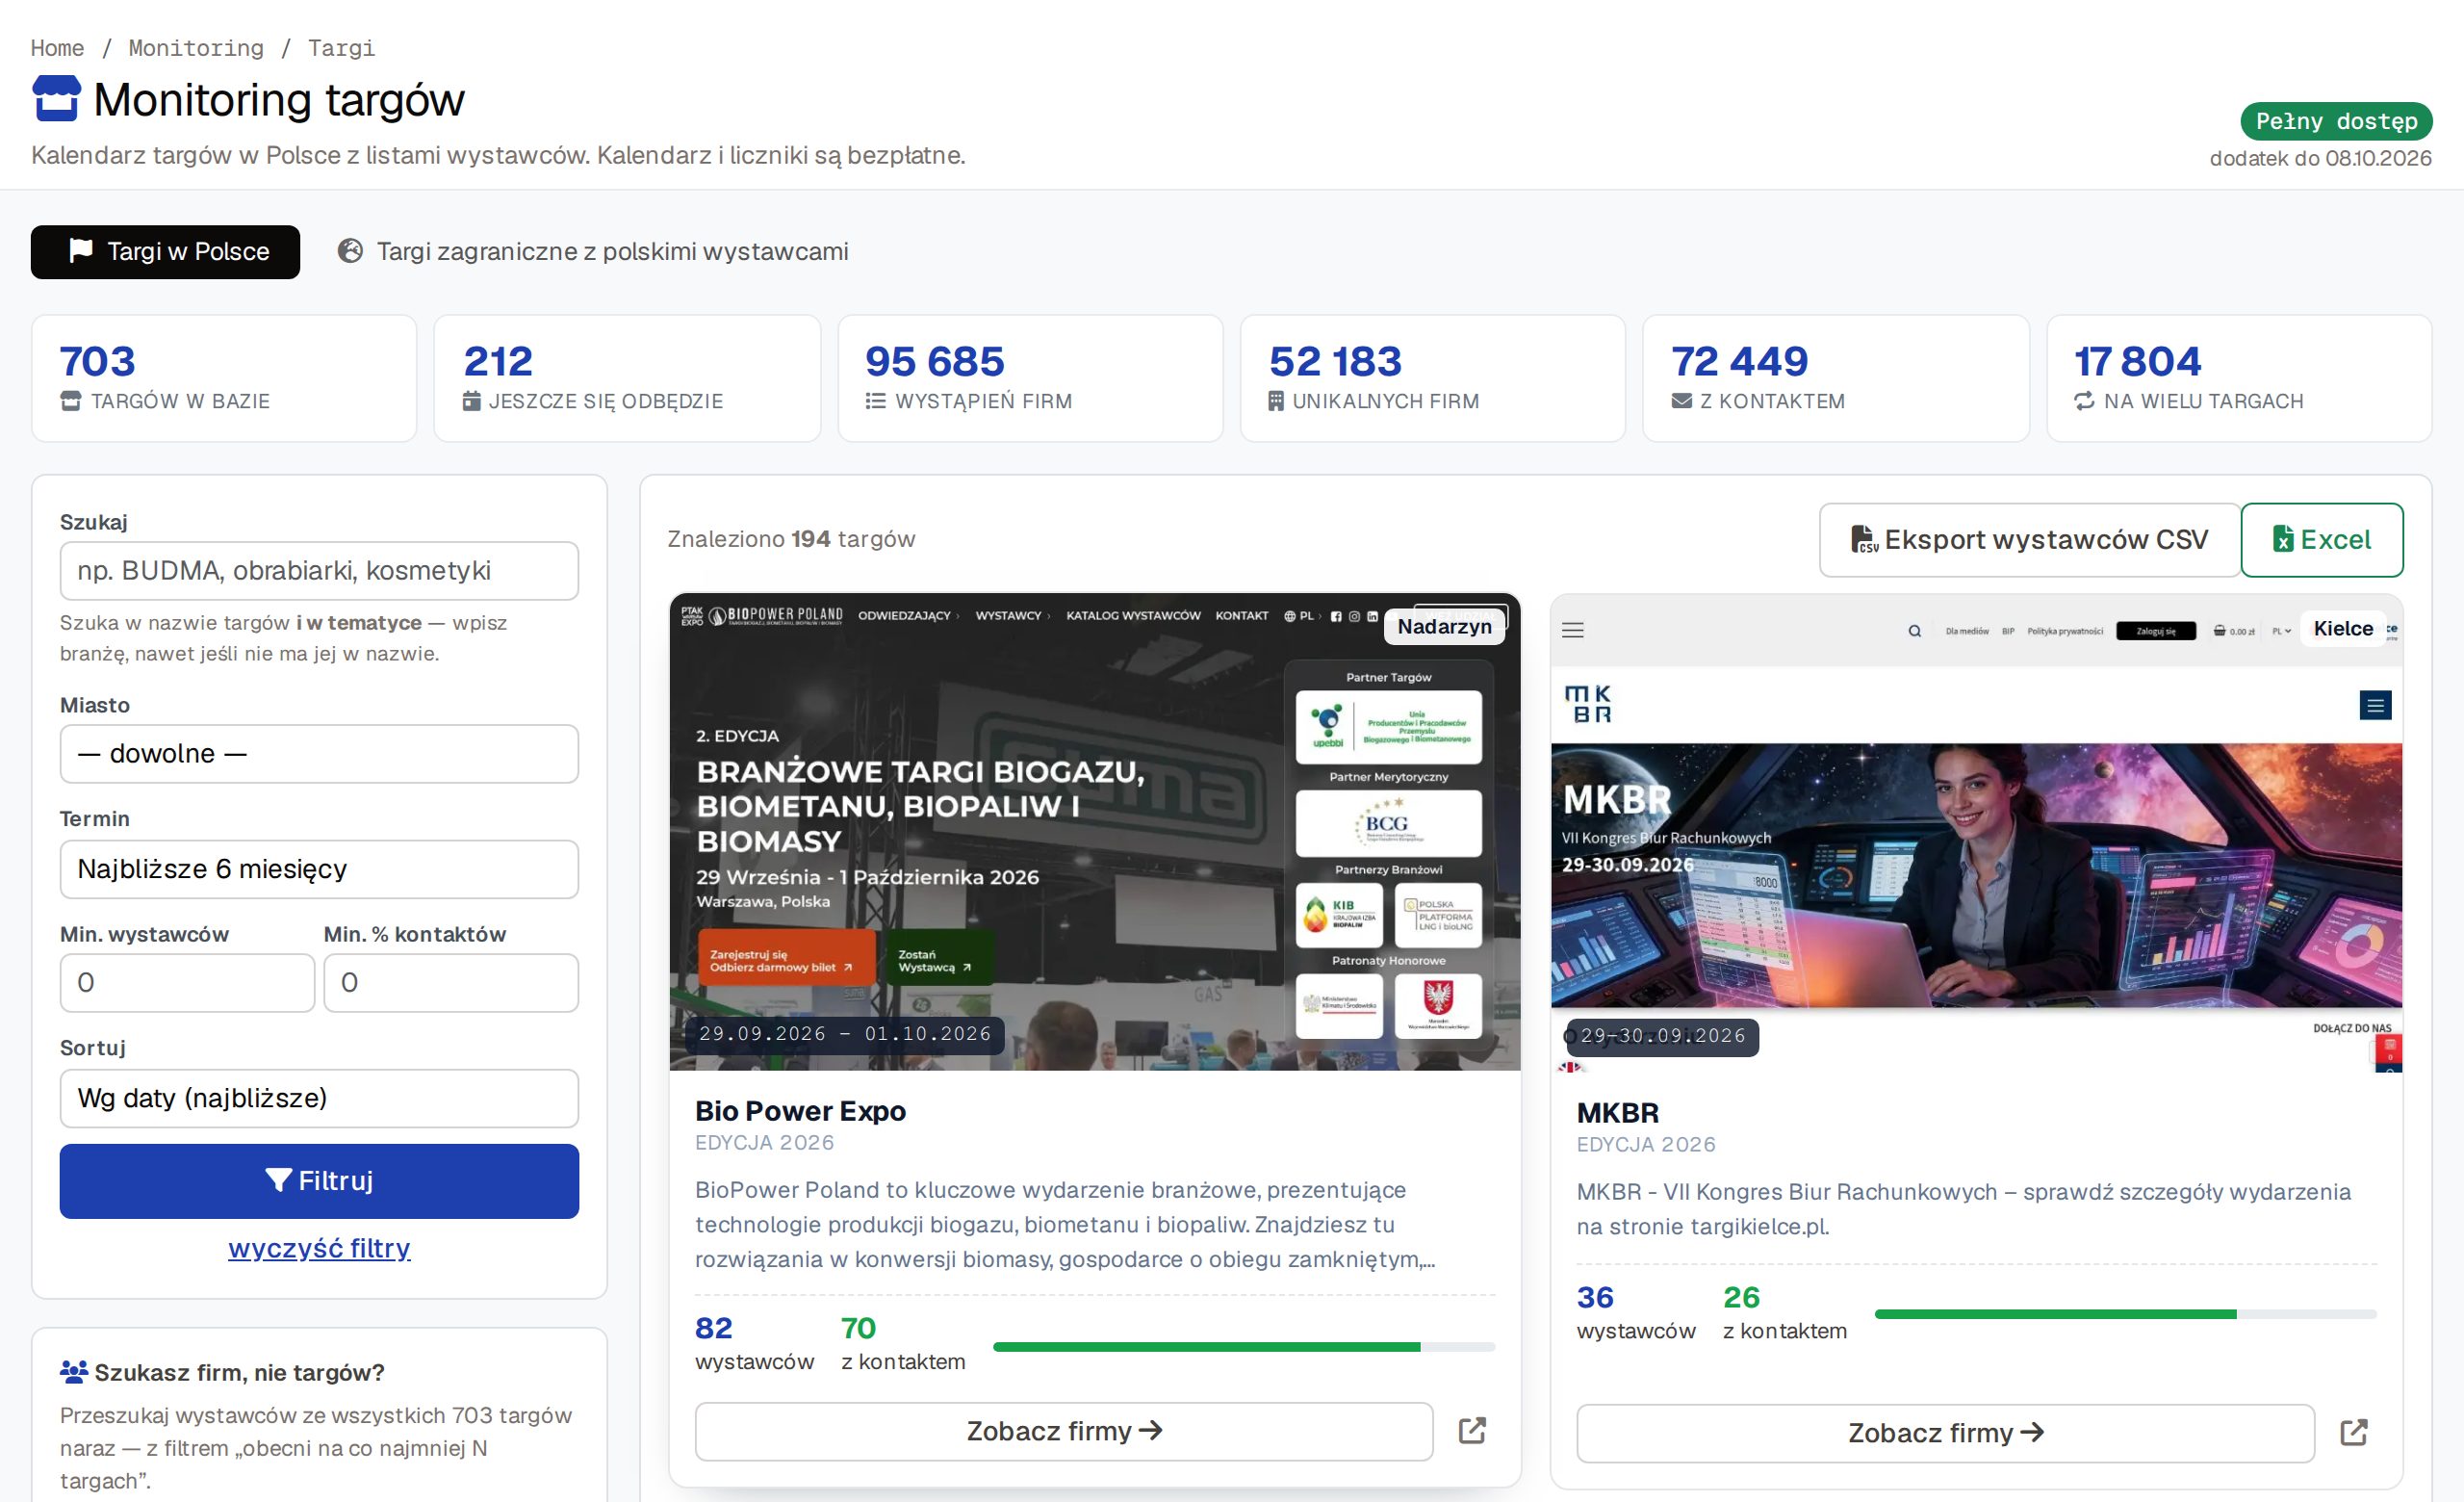
Task: Click the 29.09.2026 – 01.10.2026 date badge
Action: [845, 1033]
